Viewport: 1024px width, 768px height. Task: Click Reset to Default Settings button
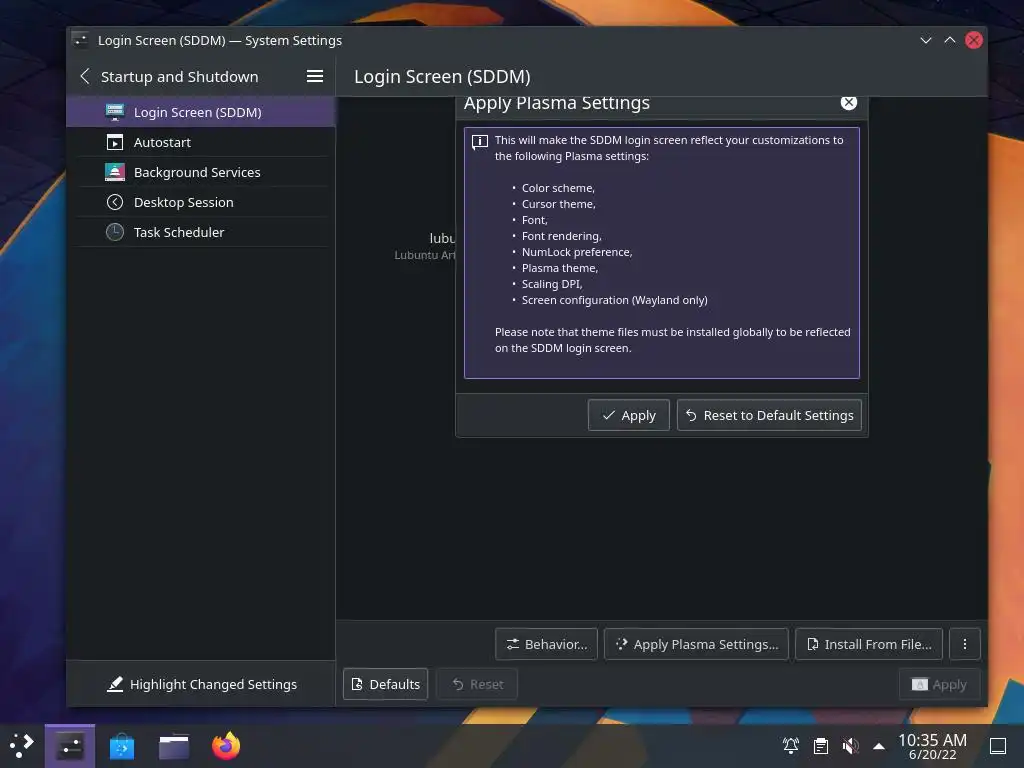tap(769, 415)
